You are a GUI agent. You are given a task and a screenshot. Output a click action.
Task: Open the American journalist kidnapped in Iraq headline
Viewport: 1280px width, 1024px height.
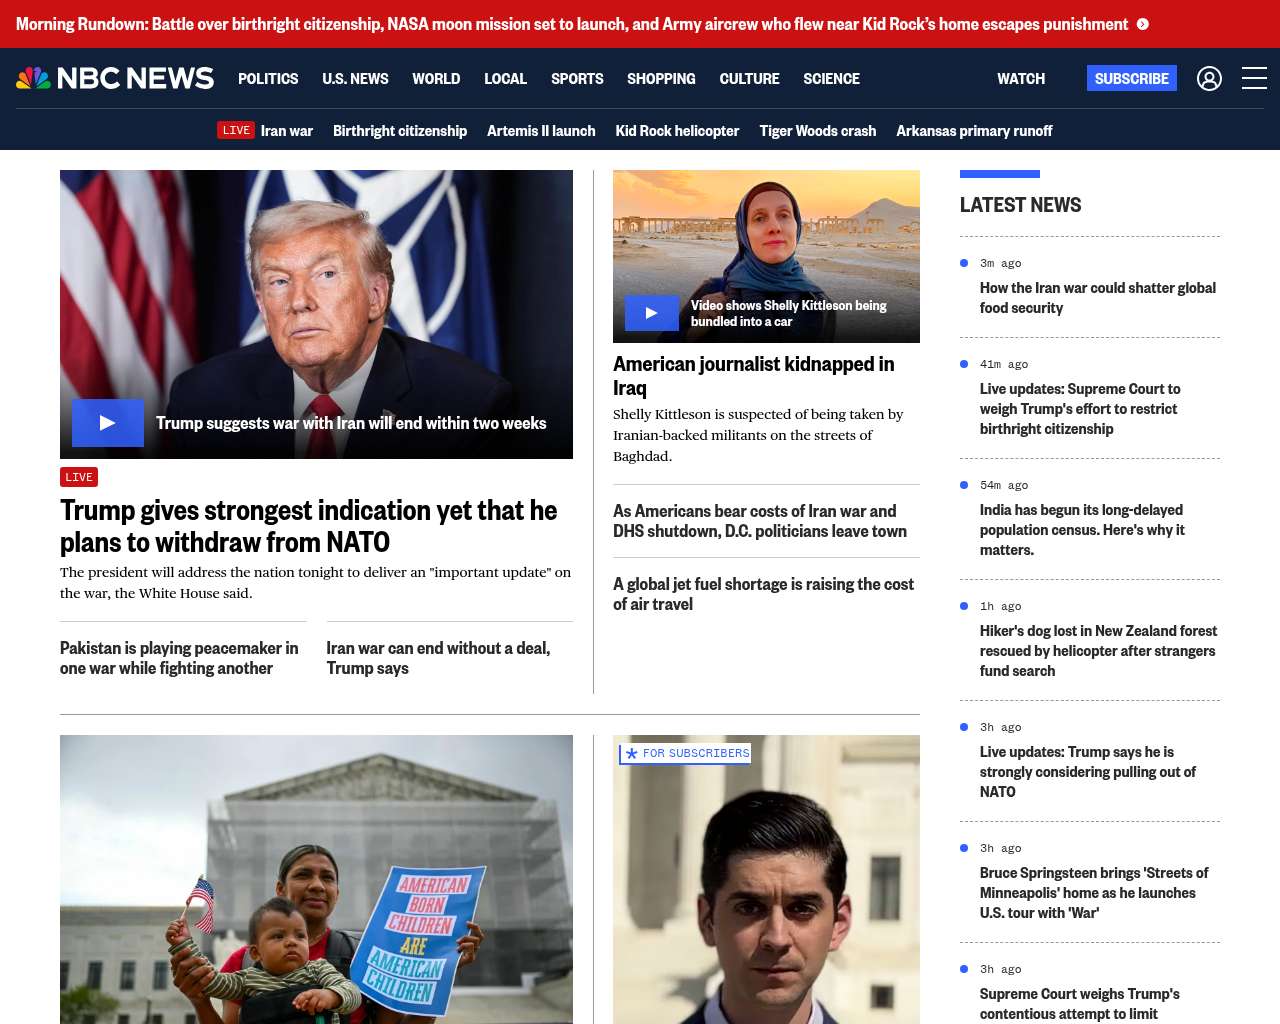753,376
